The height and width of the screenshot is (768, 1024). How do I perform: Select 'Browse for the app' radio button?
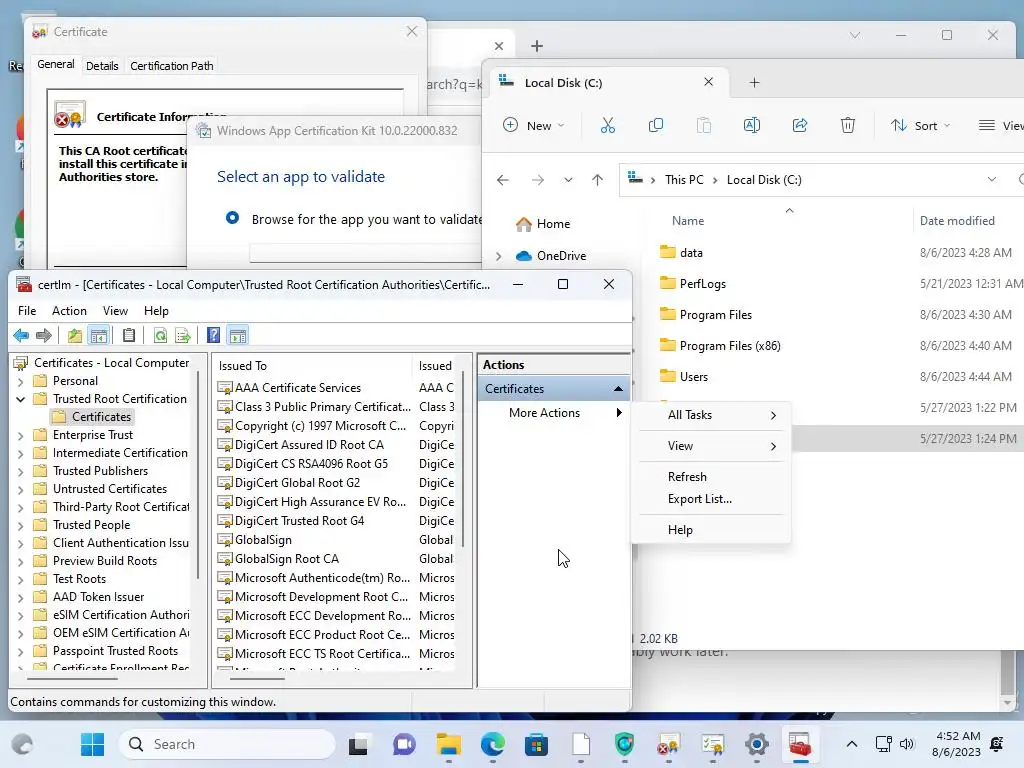pos(232,218)
